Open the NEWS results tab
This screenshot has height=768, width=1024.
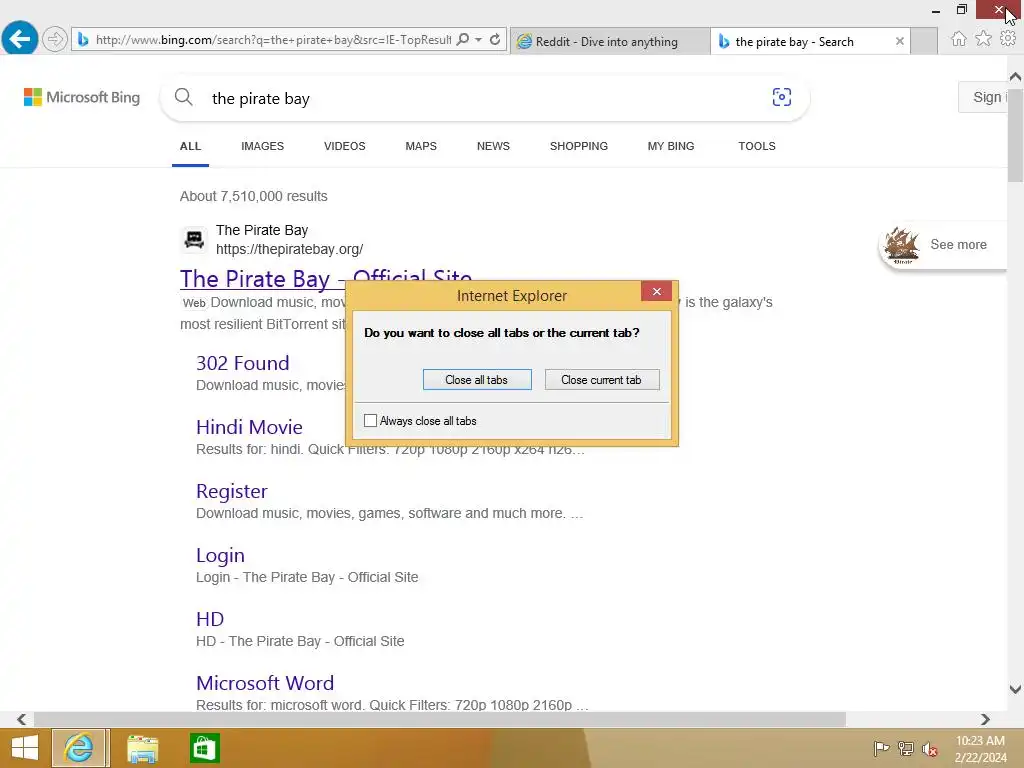(x=493, y=146)
